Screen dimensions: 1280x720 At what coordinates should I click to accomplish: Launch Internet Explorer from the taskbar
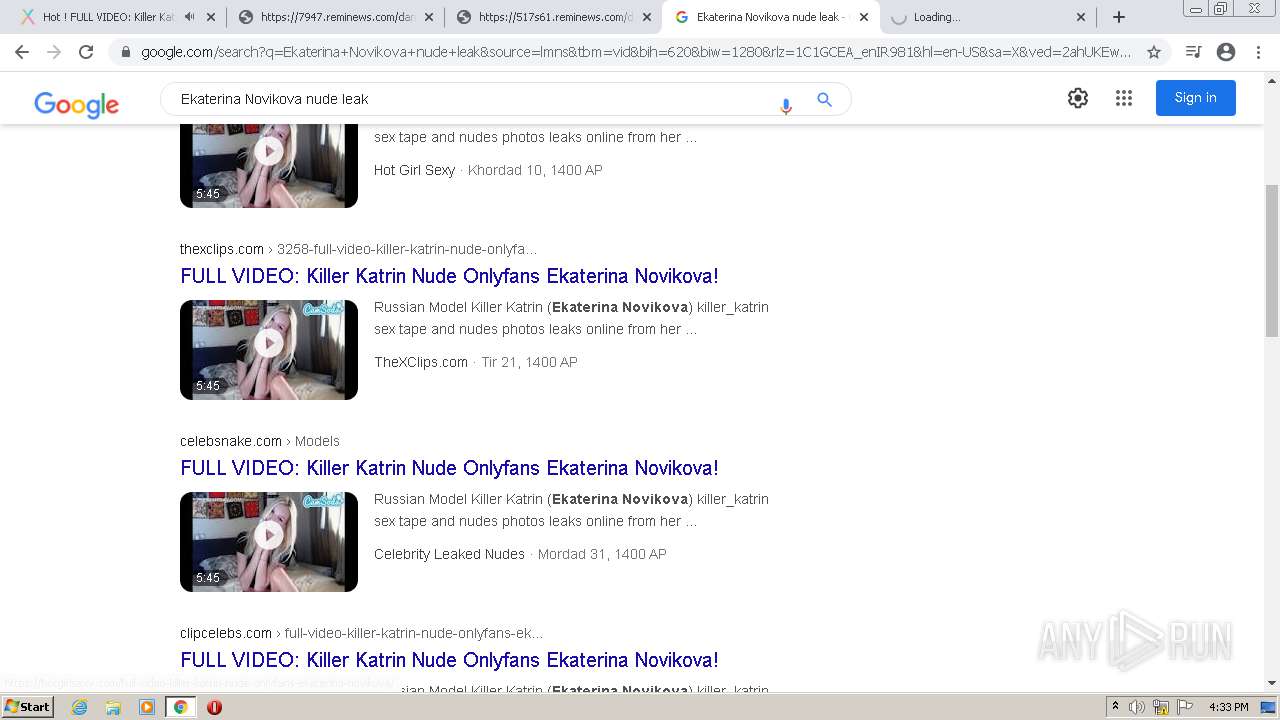(79, 707)
